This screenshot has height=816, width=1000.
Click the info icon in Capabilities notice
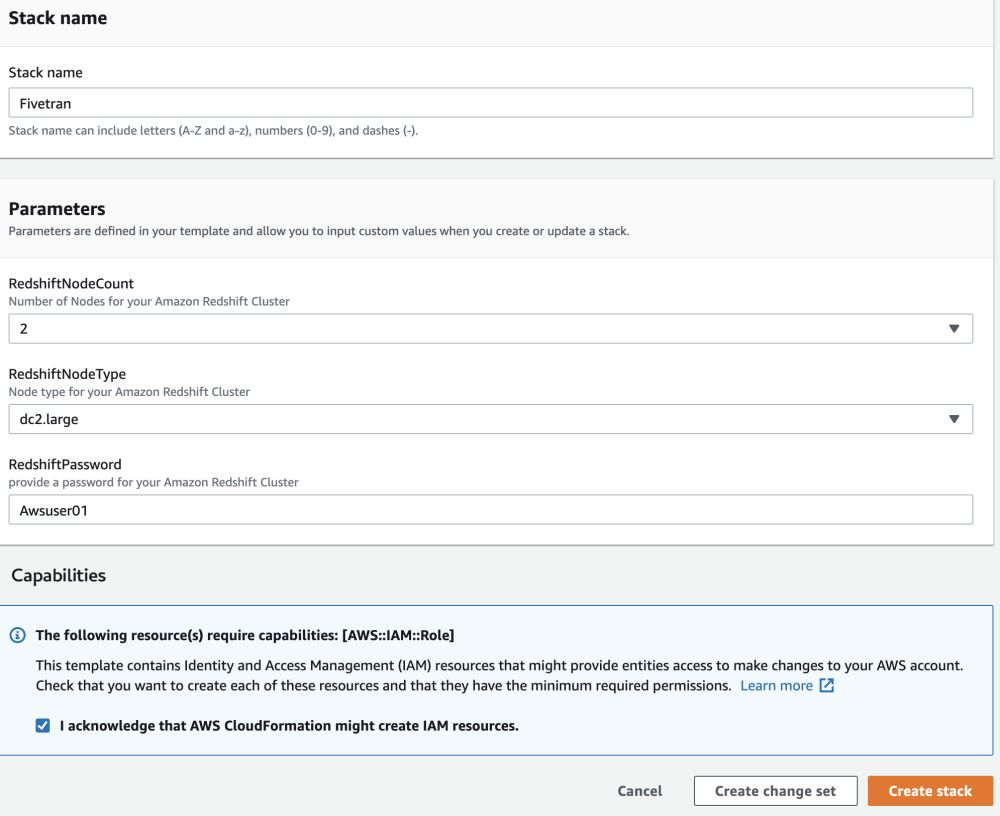click(18, 635)
